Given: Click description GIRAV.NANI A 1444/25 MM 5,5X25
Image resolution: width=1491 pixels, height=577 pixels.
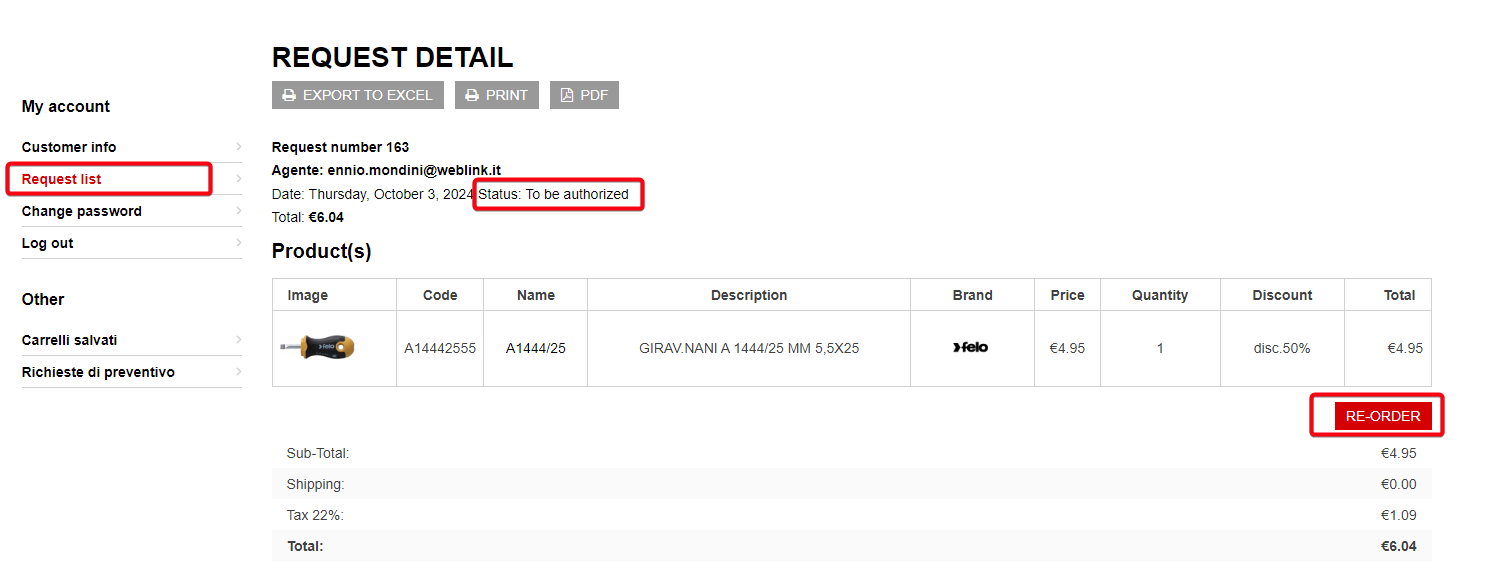Looking at the screenshot, I should 749,348.
